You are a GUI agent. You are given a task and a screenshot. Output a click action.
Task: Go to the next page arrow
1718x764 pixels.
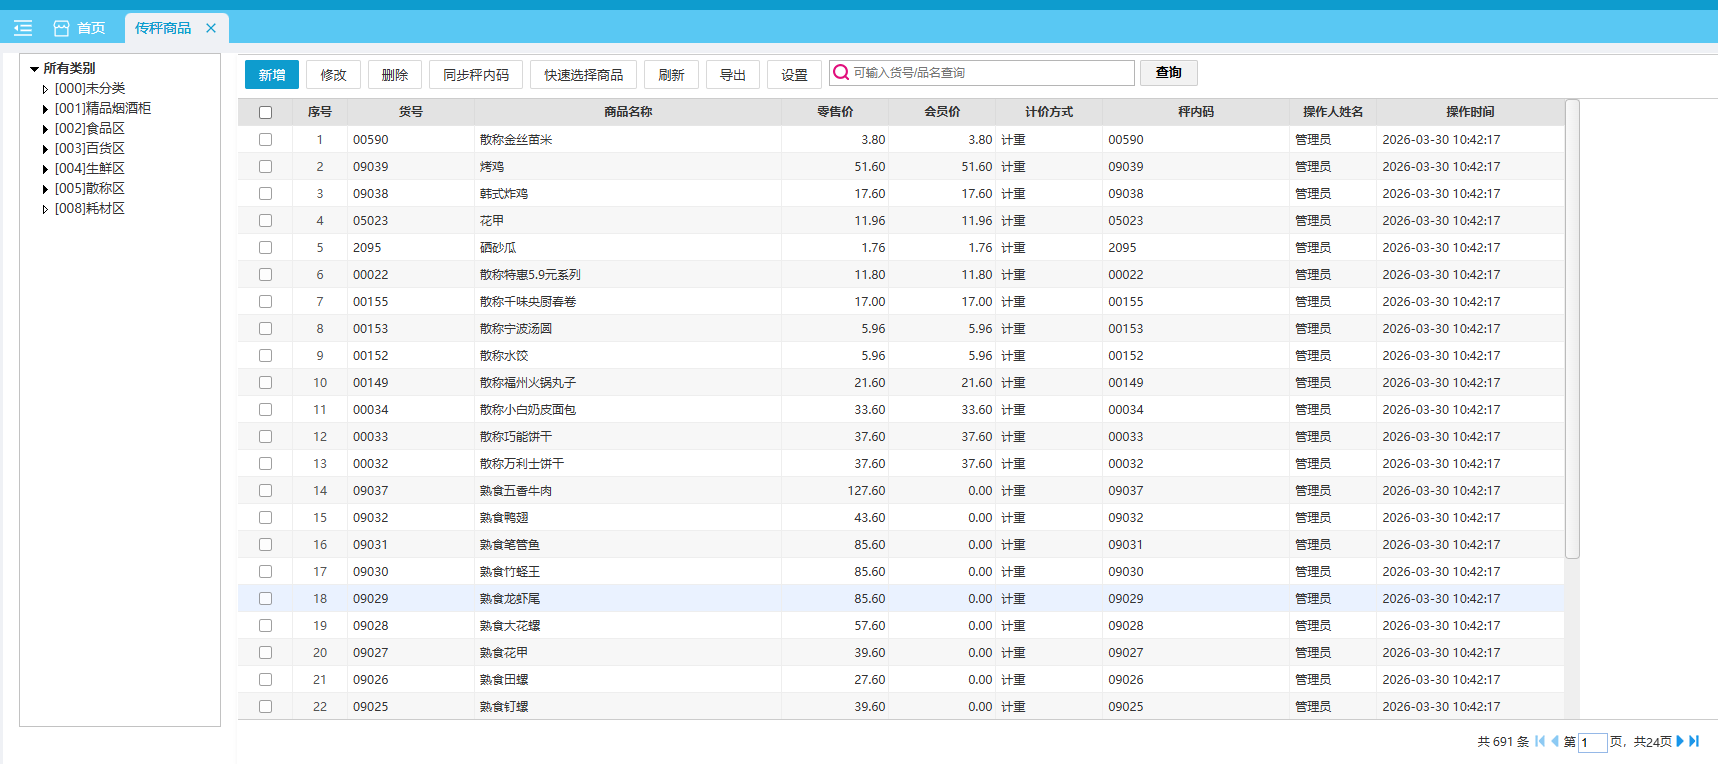[x=1680, y=741]
